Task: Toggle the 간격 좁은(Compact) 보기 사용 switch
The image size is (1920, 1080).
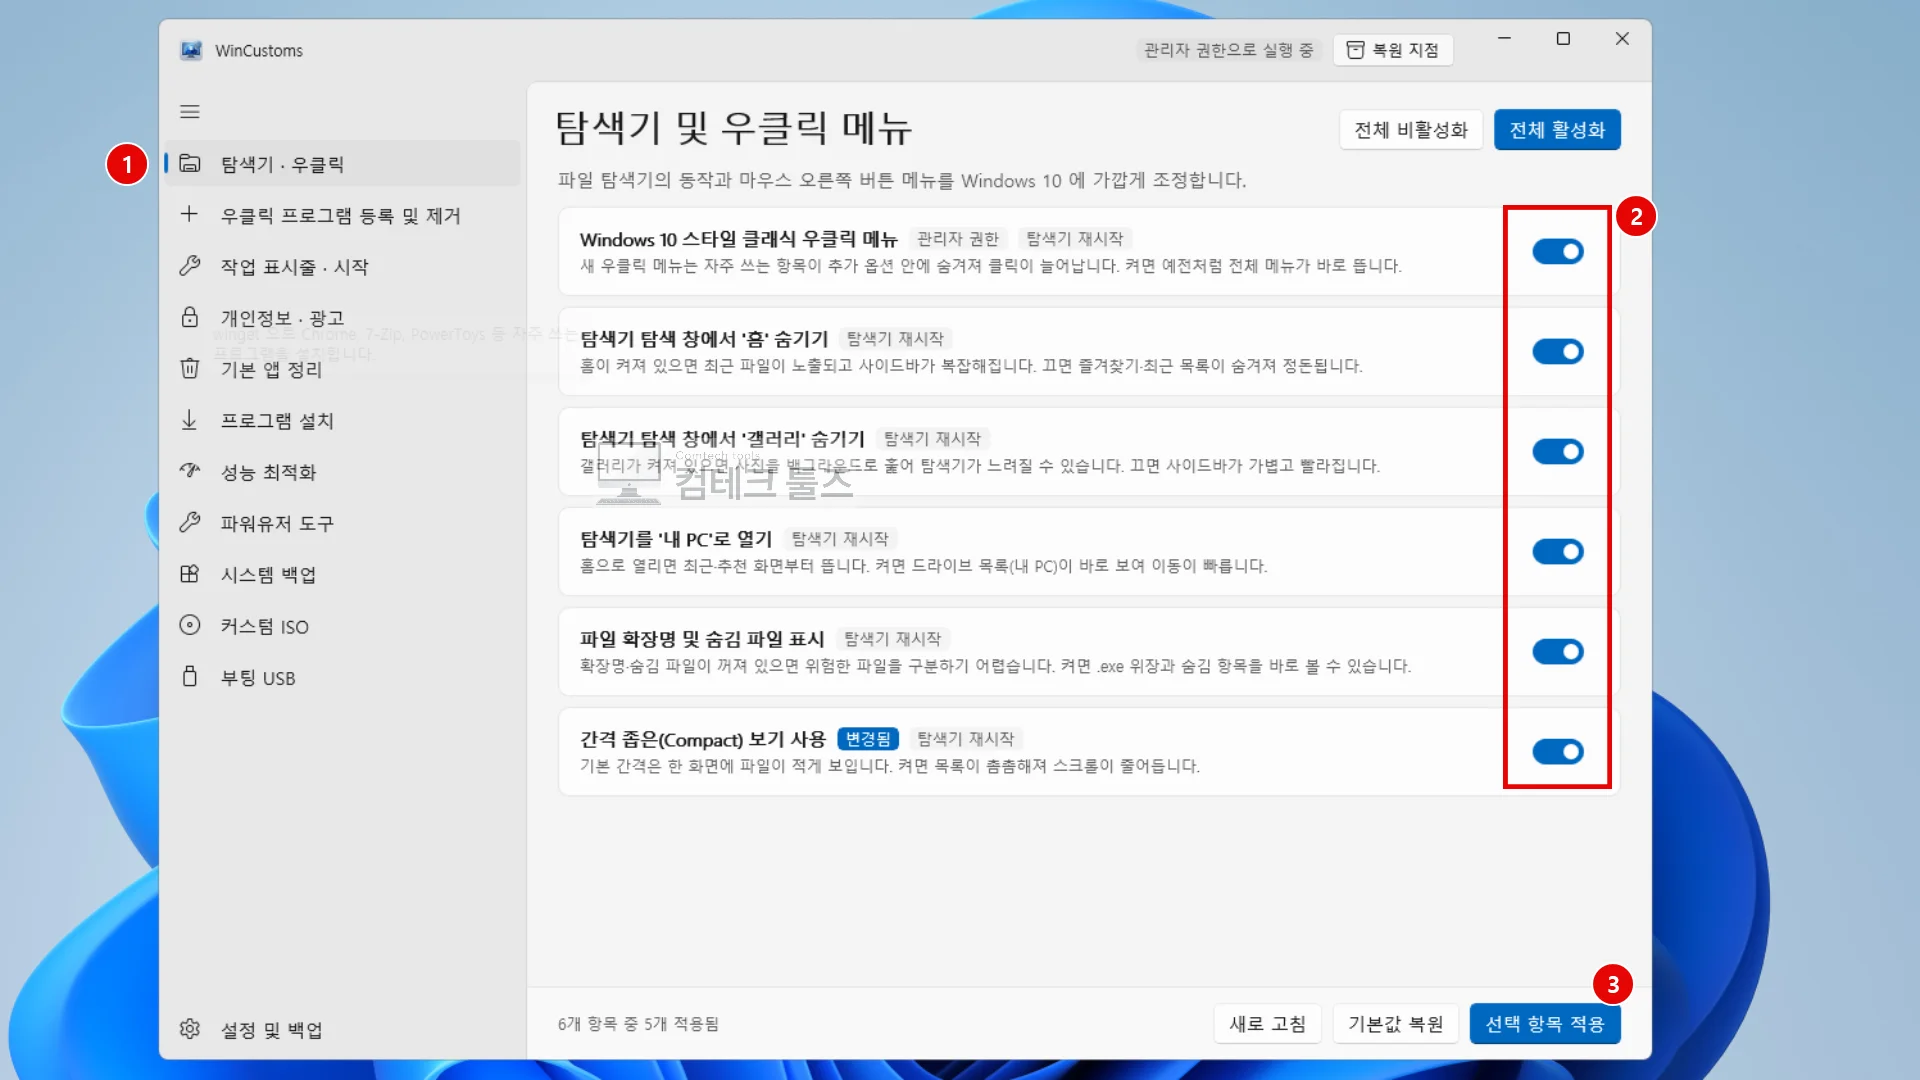Action: point(1558,752)
